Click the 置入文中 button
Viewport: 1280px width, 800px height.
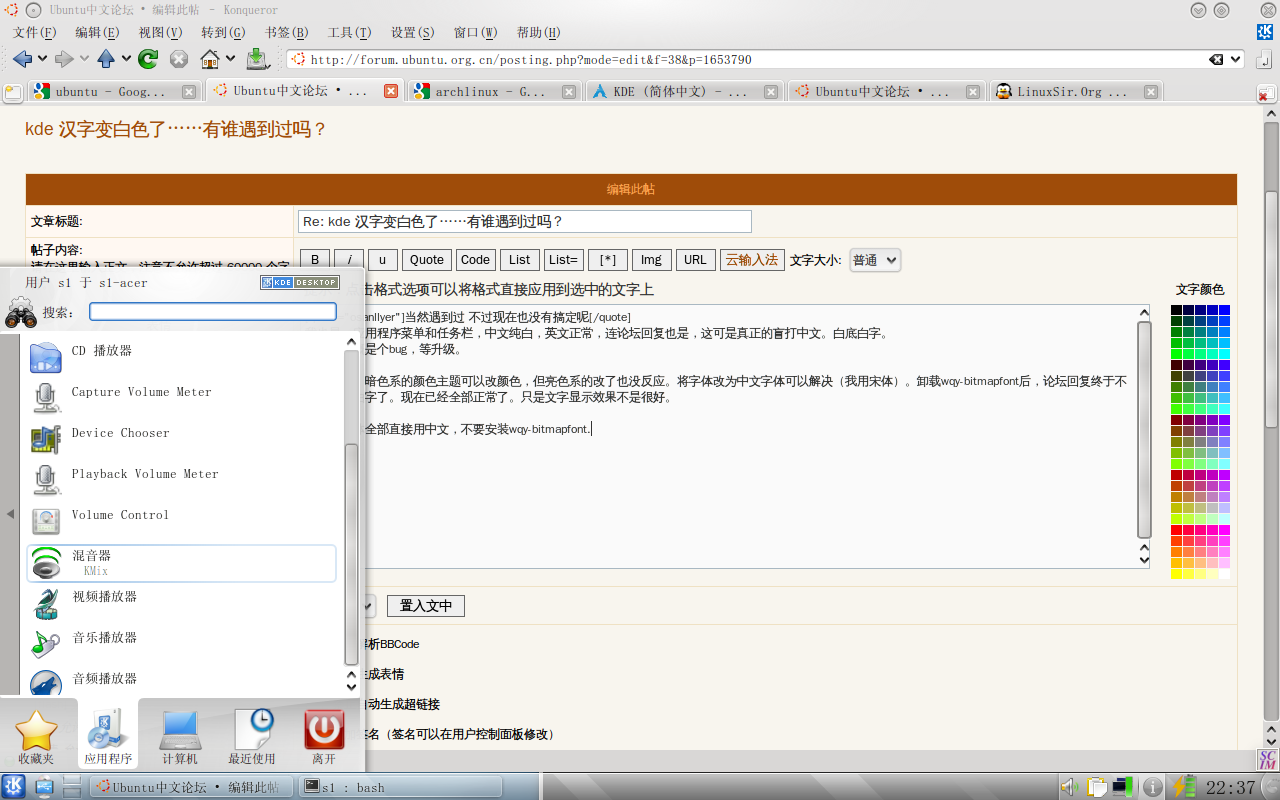[x=426, y=606]
